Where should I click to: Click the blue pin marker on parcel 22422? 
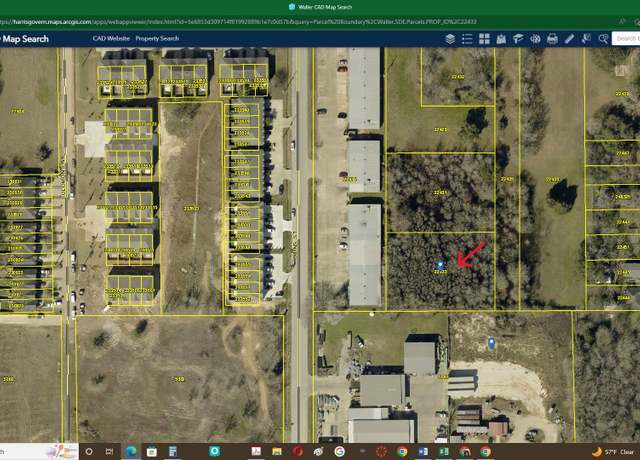coord(440,265)
